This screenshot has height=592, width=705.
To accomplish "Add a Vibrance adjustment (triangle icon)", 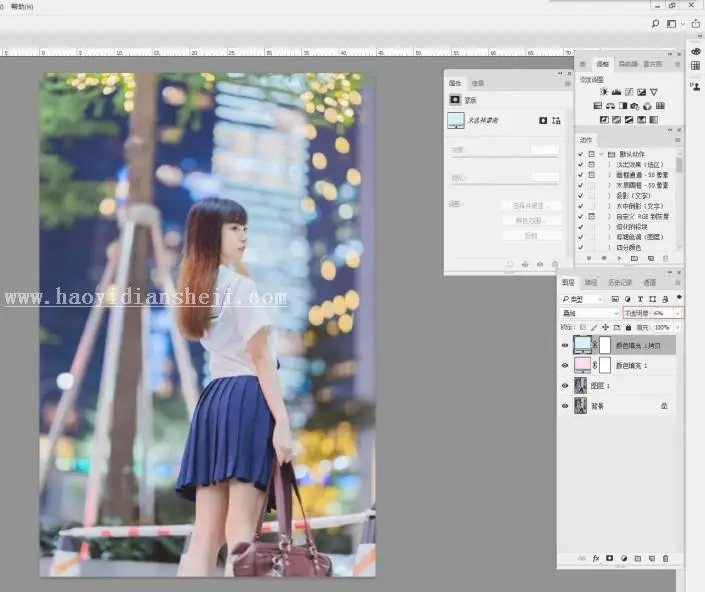I will click(x=654, y=92).
